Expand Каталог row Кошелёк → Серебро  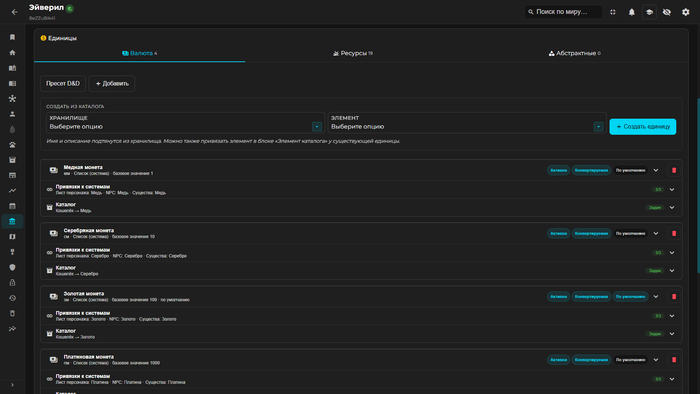tap(672, 271)
